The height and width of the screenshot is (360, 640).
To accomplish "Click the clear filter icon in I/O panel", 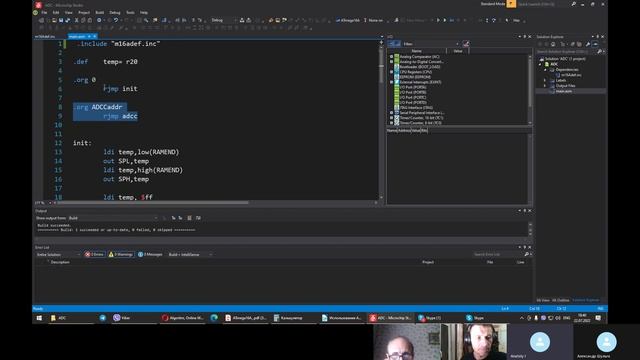I will point(466,44).
